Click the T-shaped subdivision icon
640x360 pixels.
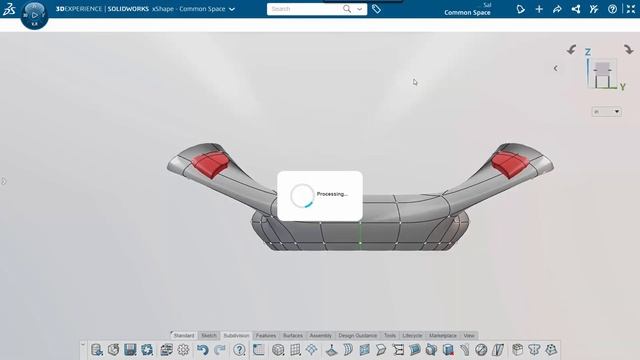point(534,350)
